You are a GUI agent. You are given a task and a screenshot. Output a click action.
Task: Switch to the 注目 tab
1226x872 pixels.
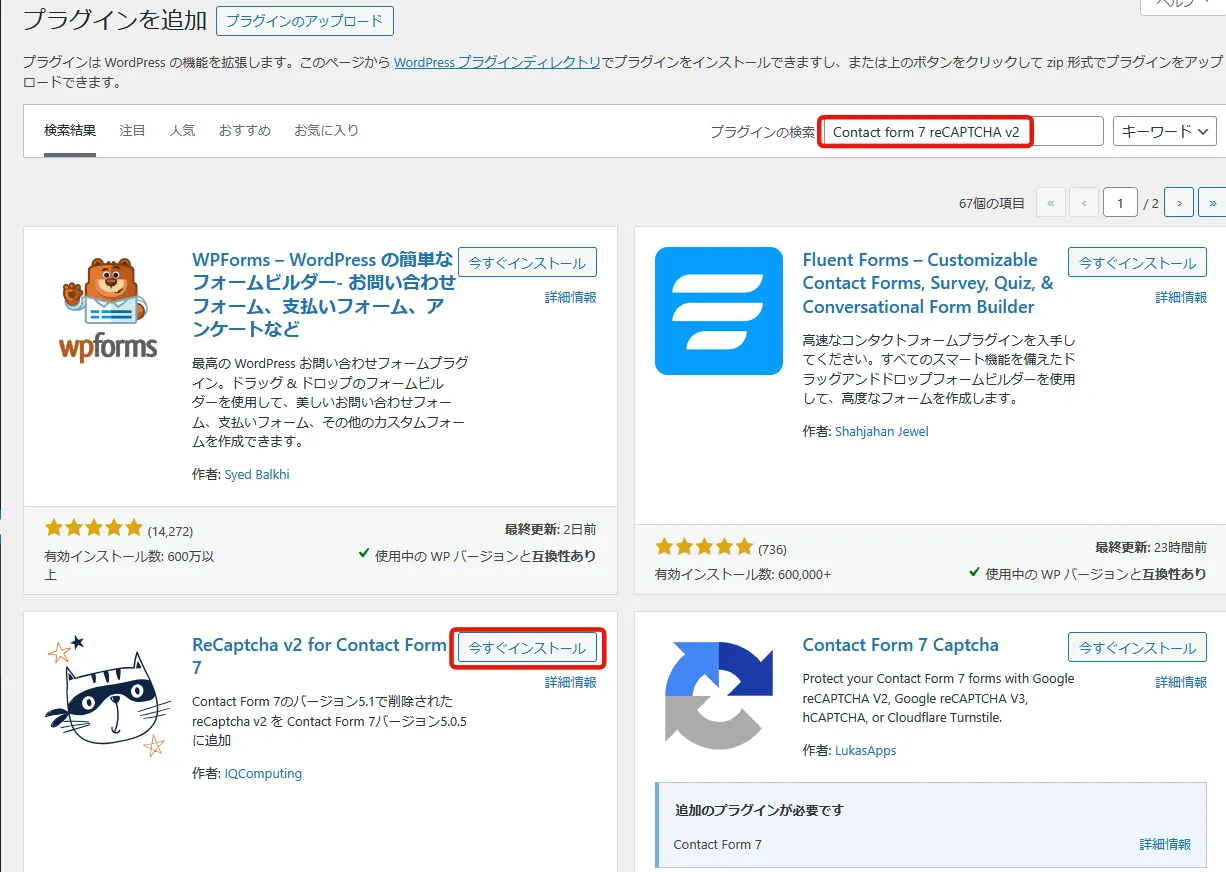132,131
